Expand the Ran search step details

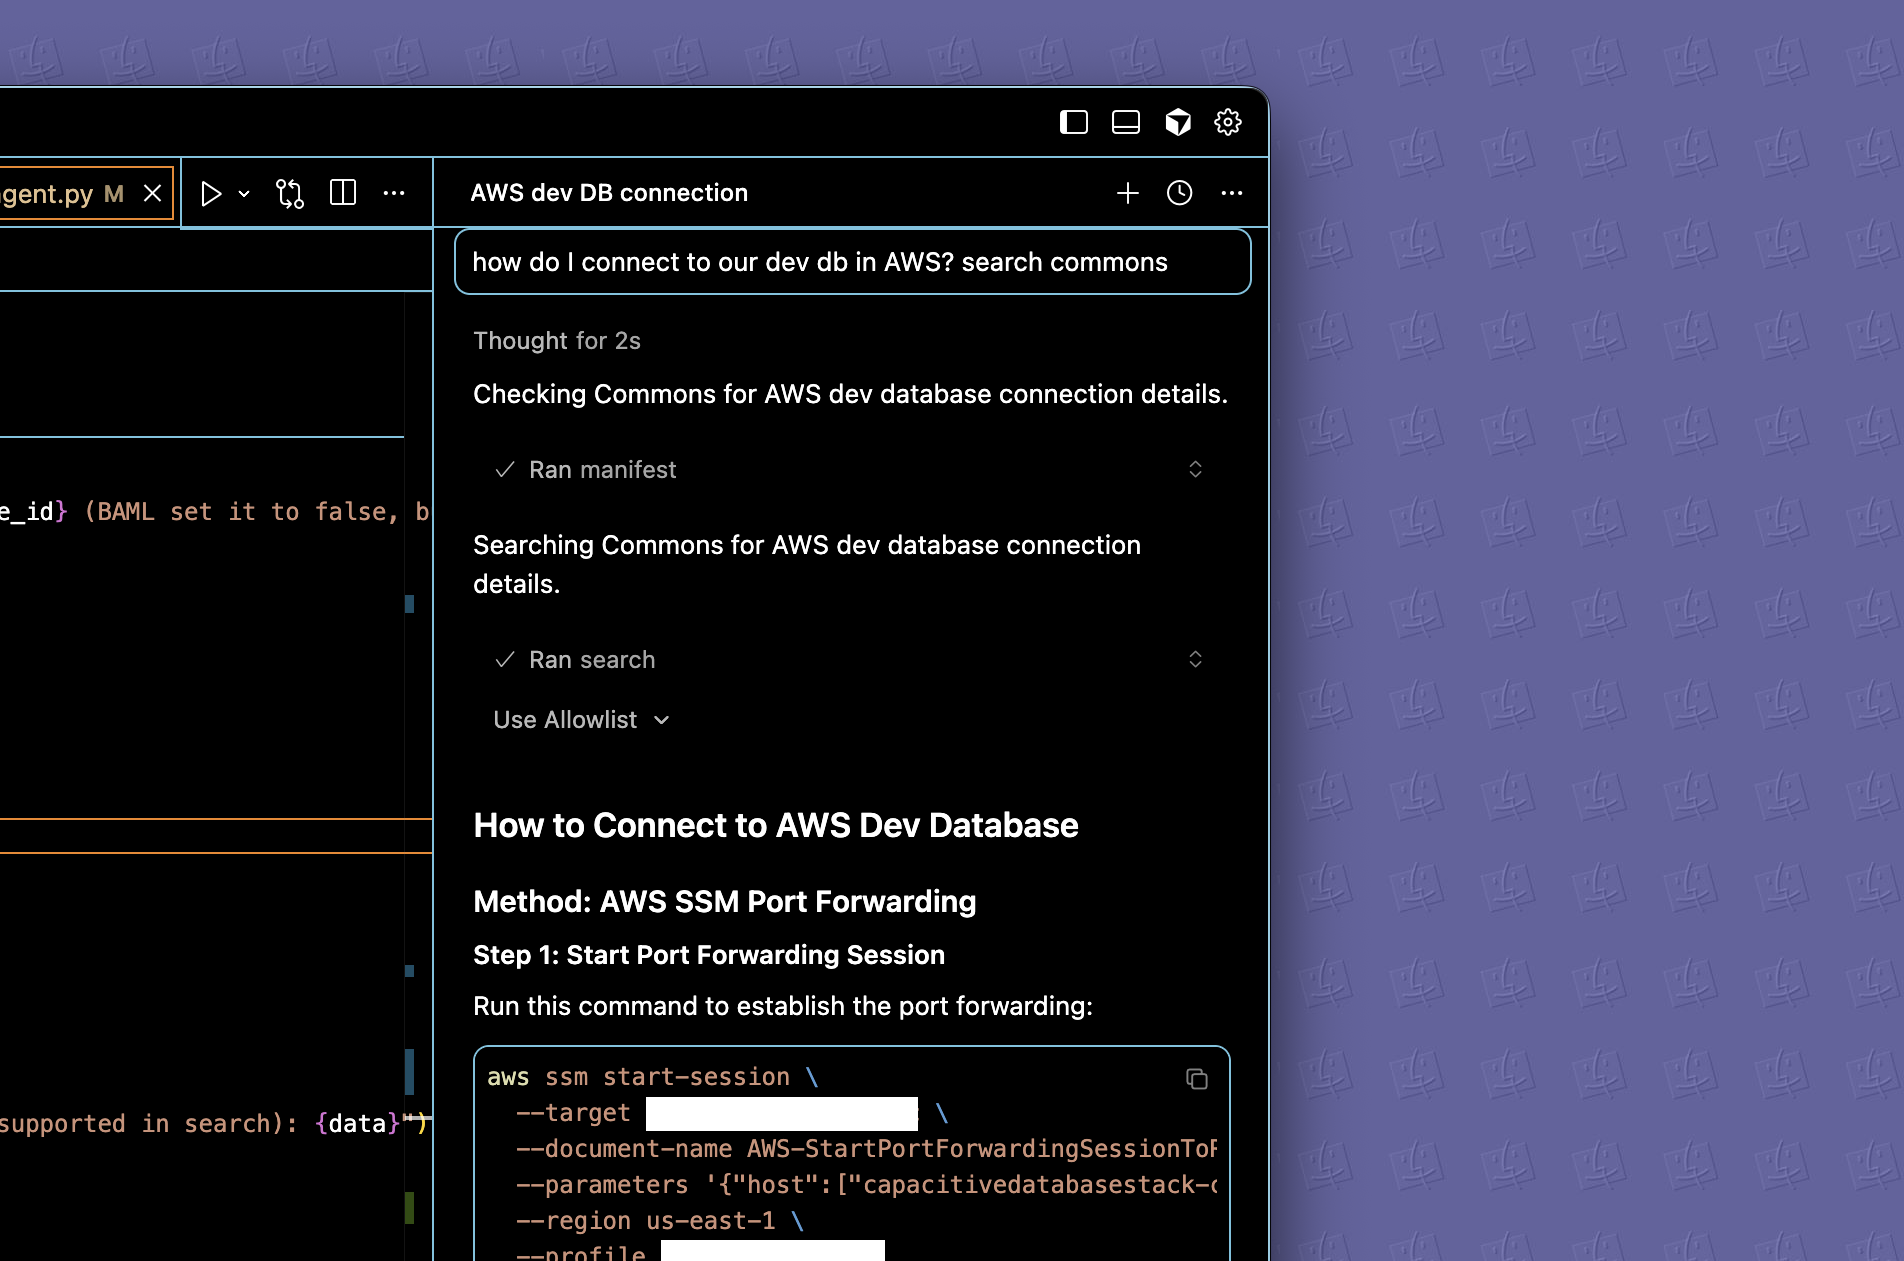1195,659
